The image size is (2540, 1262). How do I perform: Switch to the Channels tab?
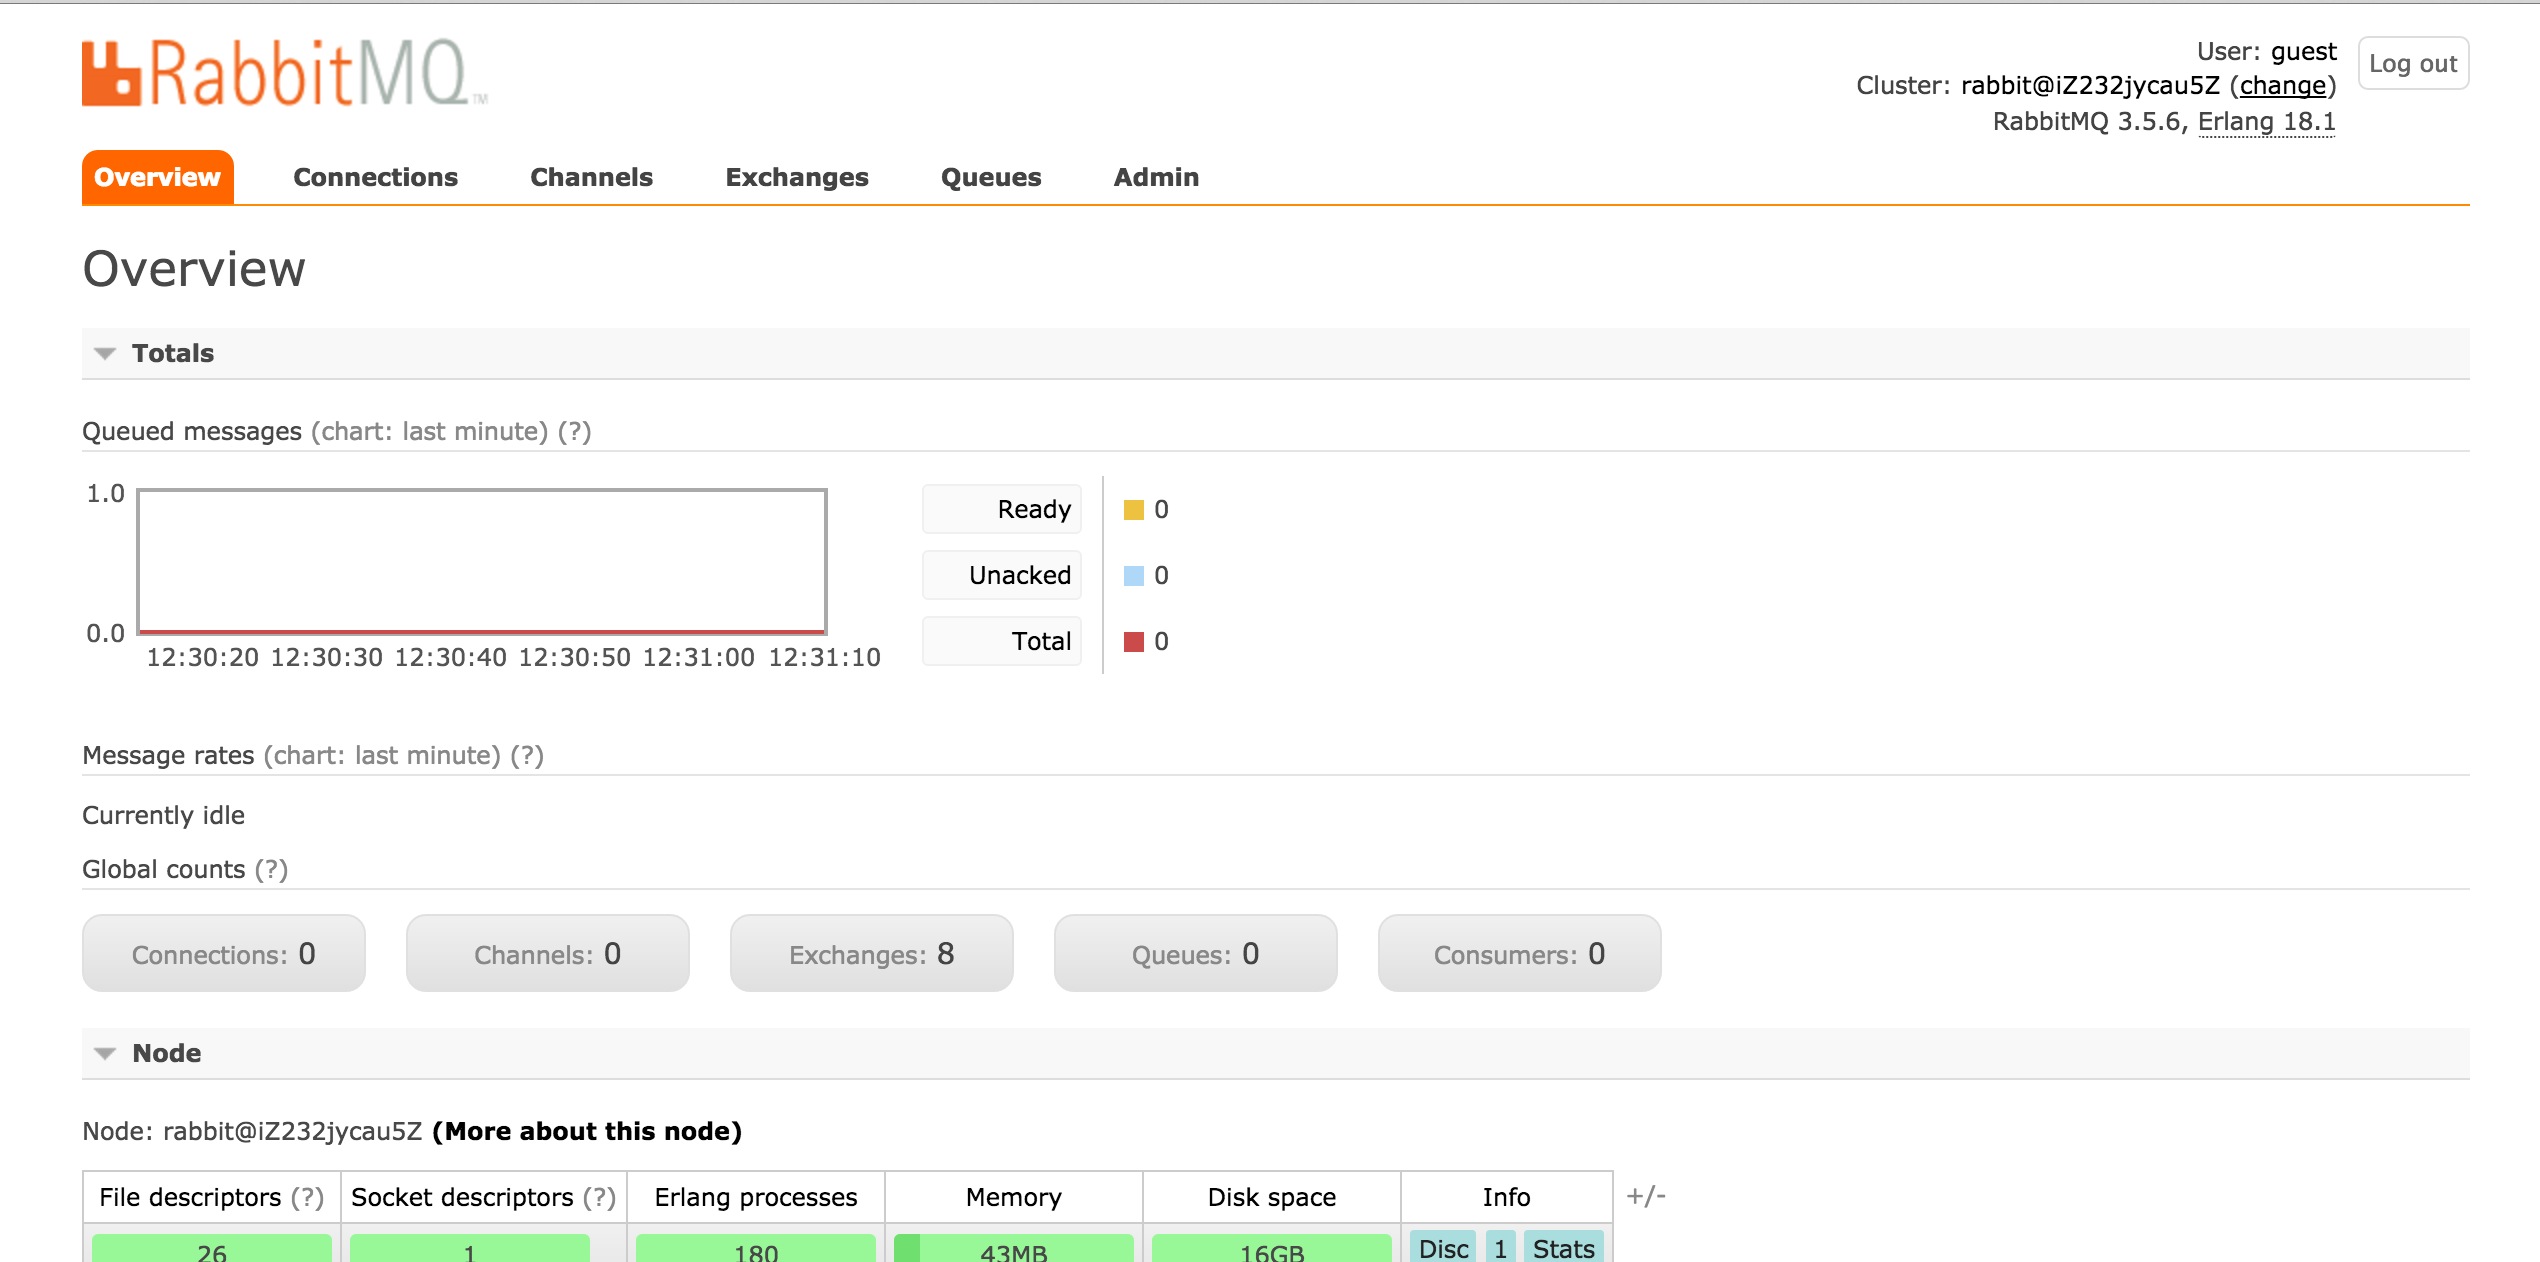[591, 177]
